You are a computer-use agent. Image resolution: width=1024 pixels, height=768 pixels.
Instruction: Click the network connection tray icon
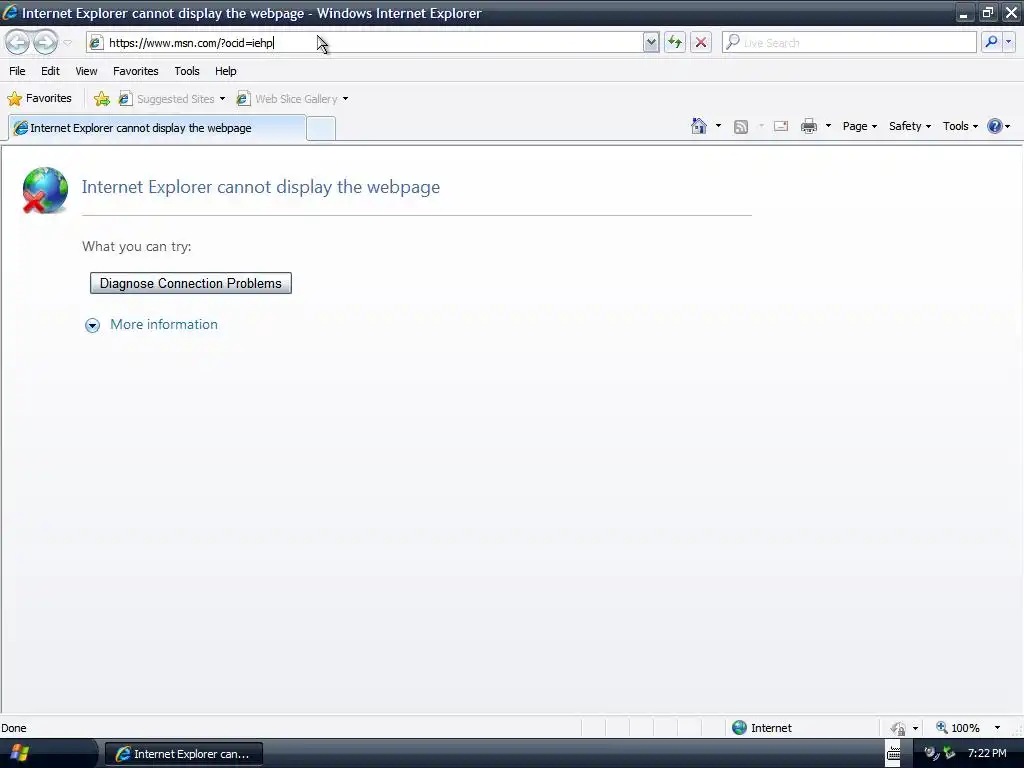(x=949, y=754)
